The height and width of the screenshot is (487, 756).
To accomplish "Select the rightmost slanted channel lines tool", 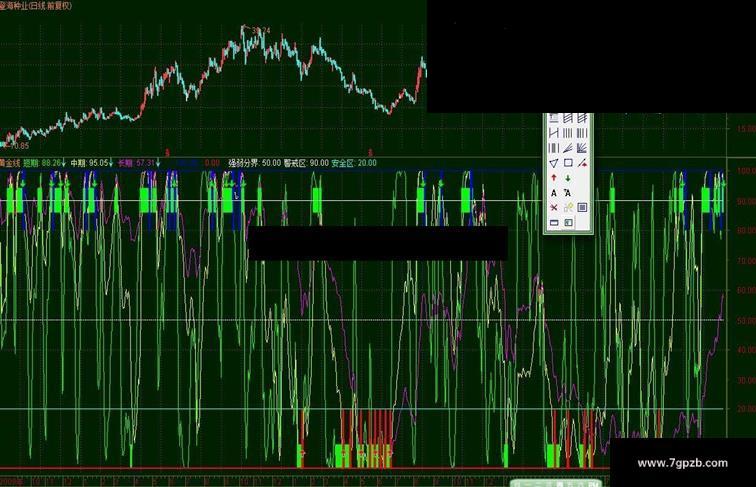I will pos(582,118).
